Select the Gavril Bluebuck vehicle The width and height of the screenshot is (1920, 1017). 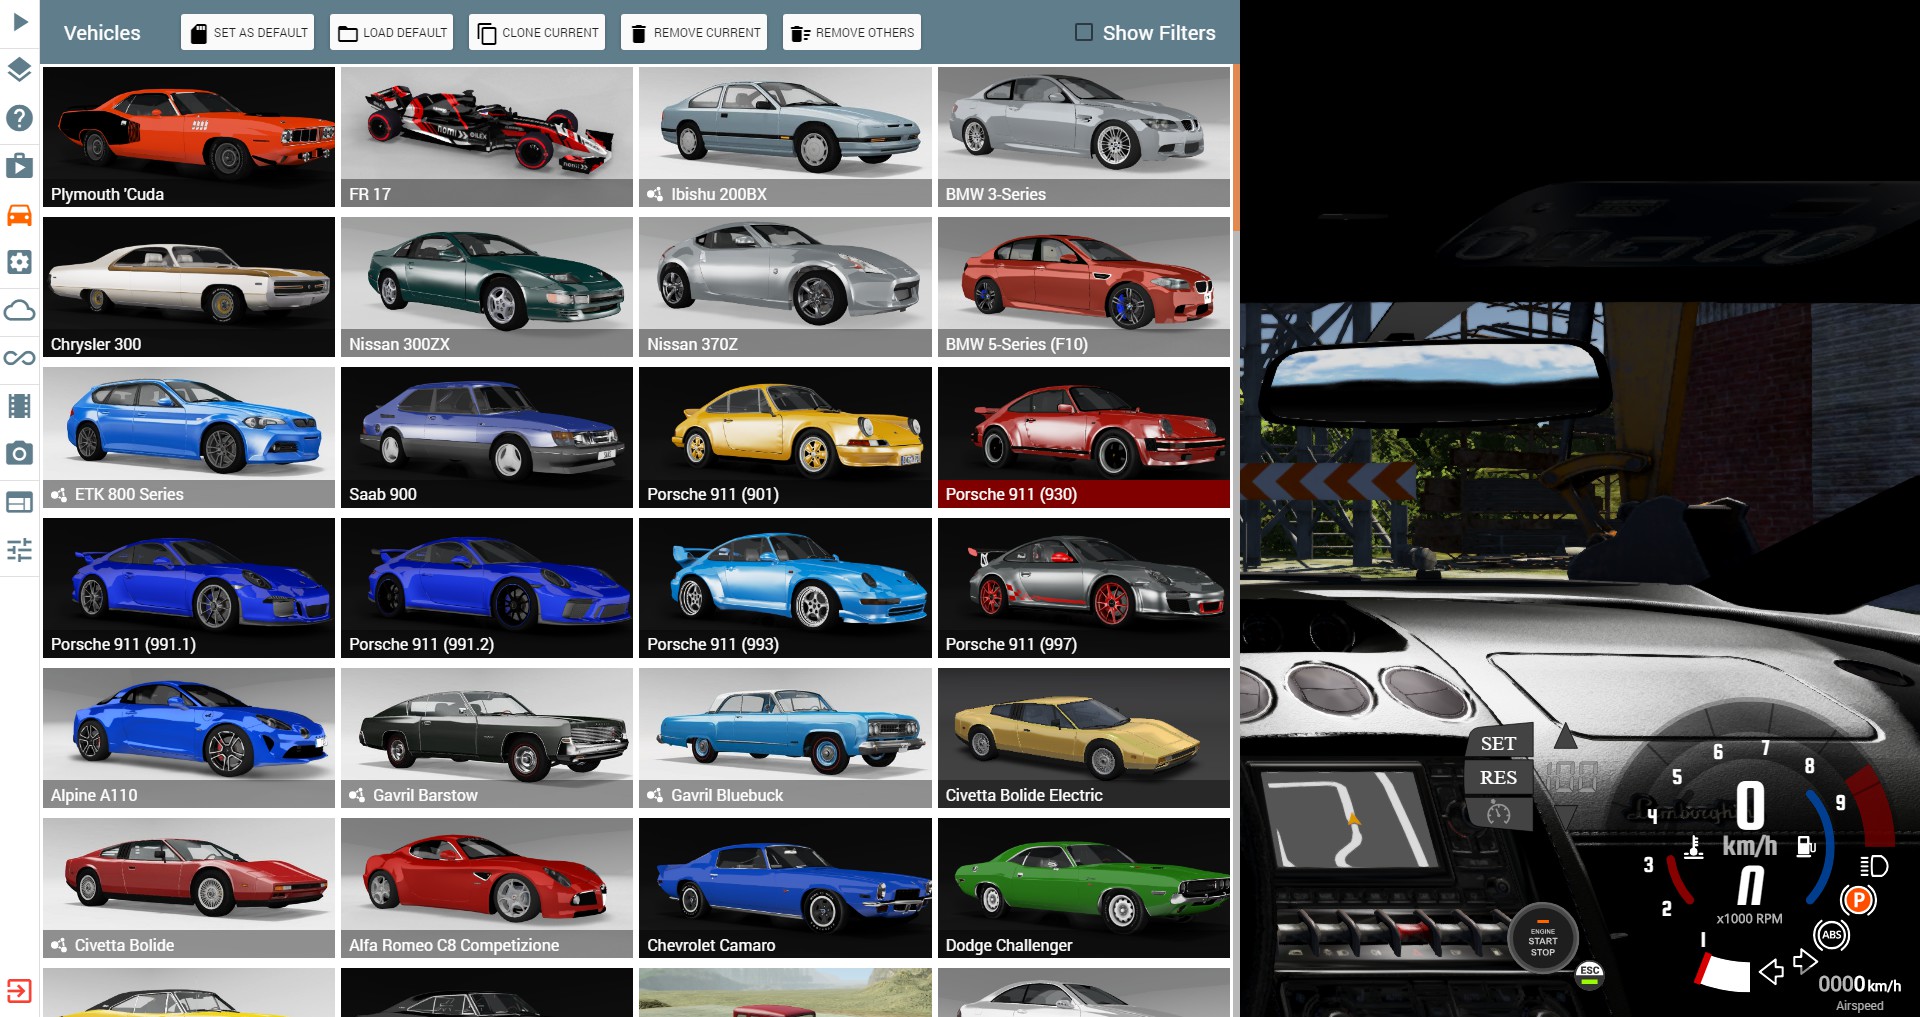[x=785, y=738]
